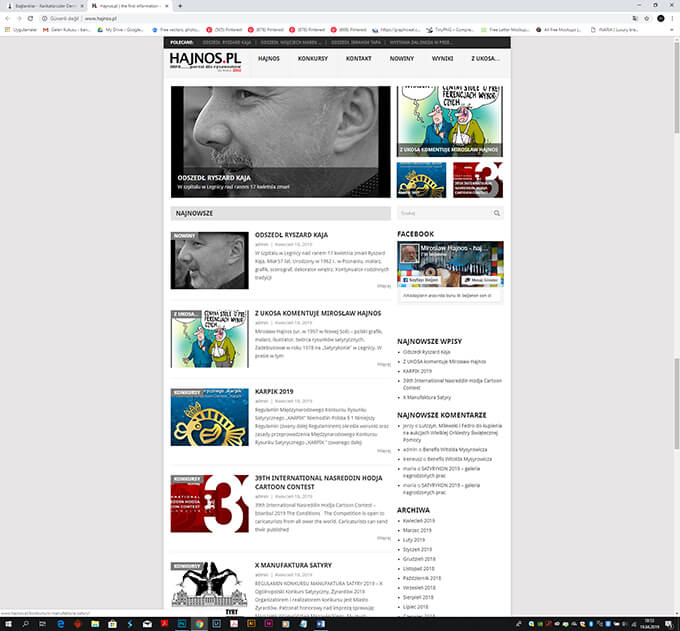
Task: Open the small red Nasreddin Hodja featured tile
Action: [x=478, y=180]
